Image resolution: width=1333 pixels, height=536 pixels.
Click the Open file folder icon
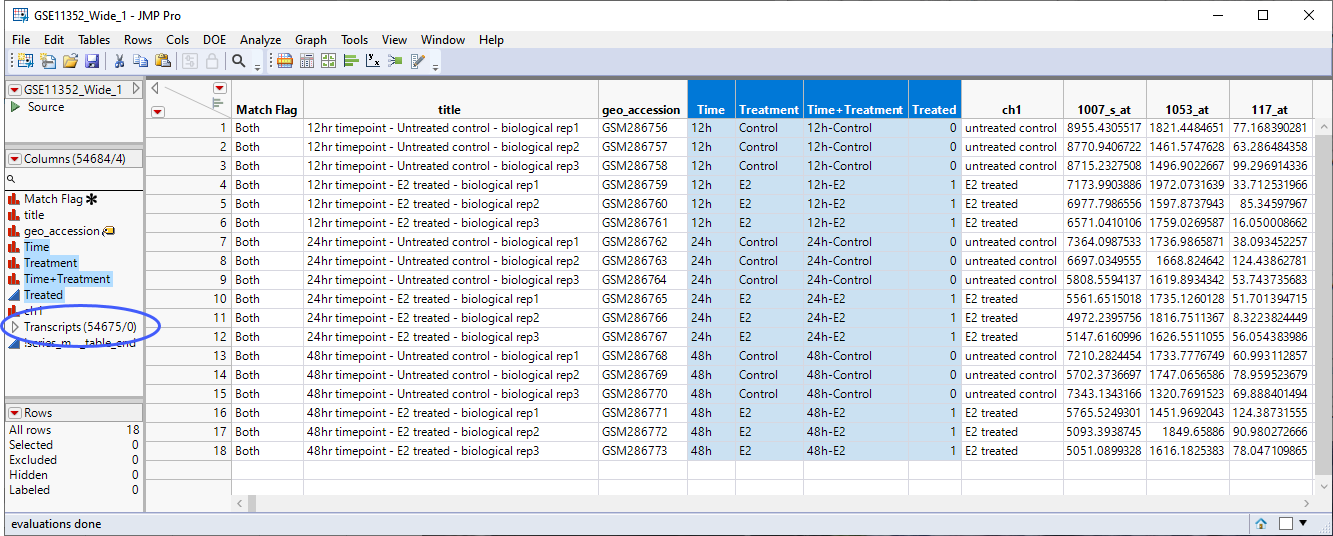(70, 61)
